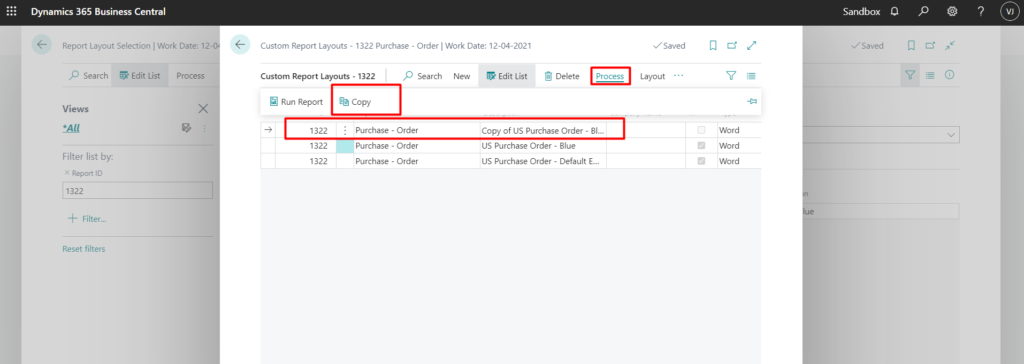The width and height of the screenshot is (1024, 364).
Task: Open the Process menu tab
Action: (610, 76)
